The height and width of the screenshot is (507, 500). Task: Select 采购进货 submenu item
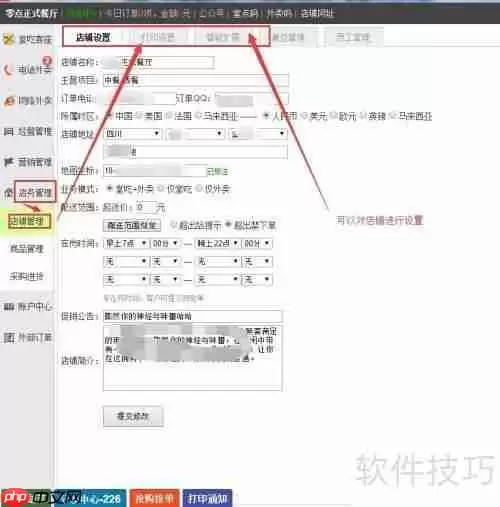pyautogui.click(x=26, y=276)
